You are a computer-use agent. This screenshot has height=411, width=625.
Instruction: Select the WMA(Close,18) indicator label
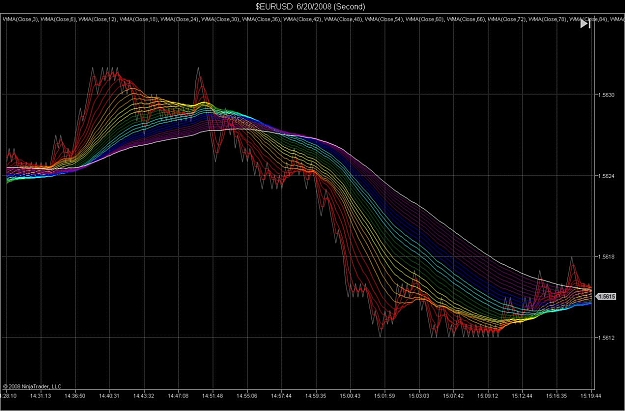140,19
